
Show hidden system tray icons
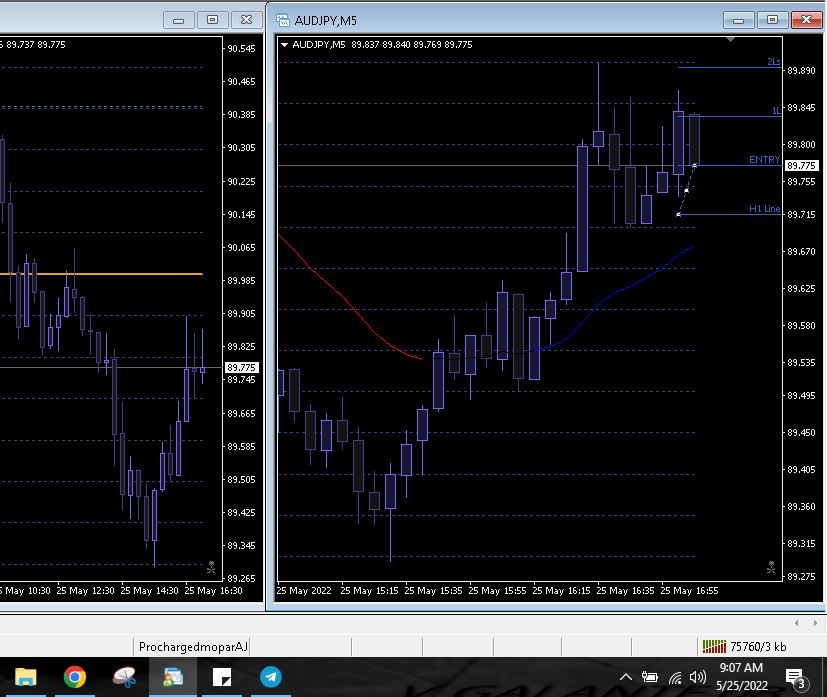pos(626,677)
